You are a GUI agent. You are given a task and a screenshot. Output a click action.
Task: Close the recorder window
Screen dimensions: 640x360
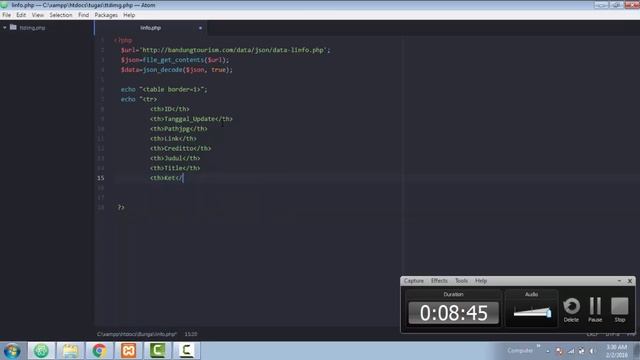pyautogui.click(x=630, y=281)
